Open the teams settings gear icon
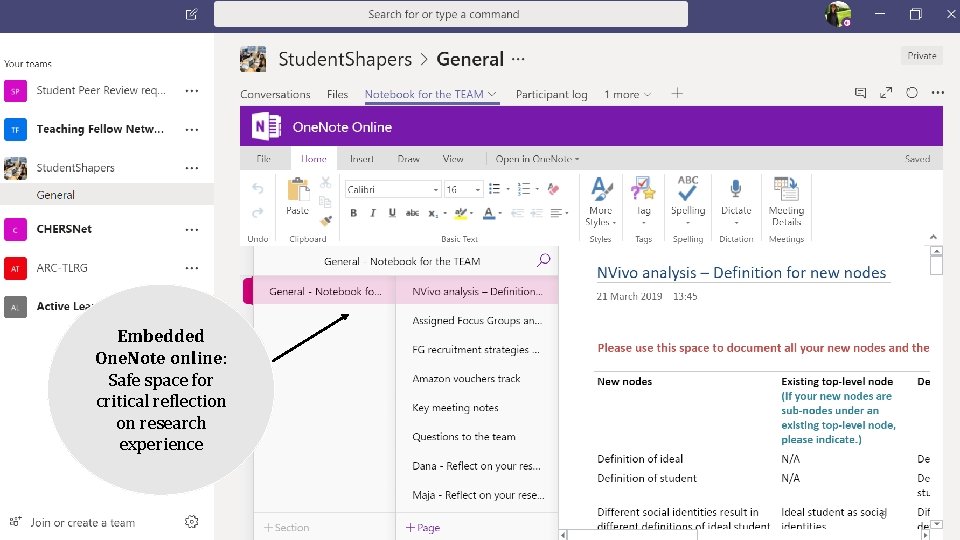 [x=192, y=522]
